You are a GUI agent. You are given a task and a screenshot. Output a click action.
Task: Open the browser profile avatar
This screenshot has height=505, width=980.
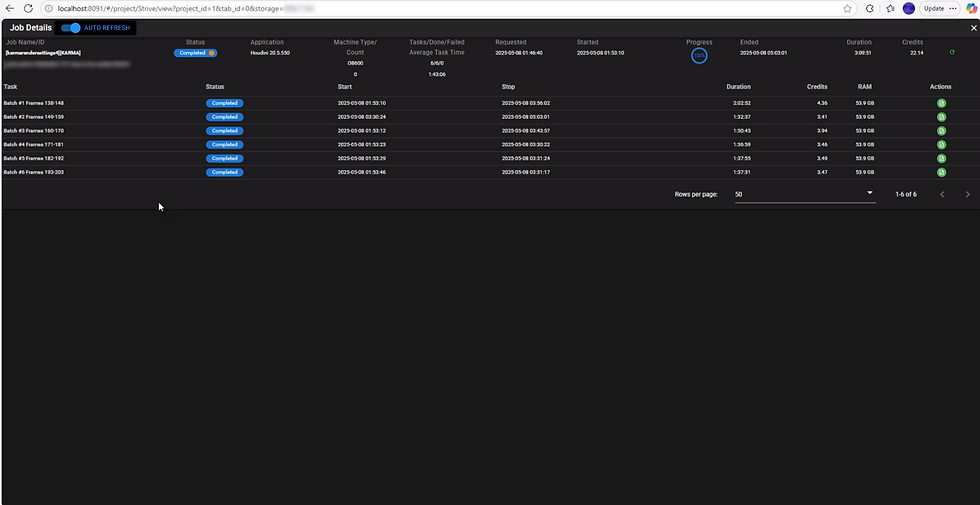909,9
